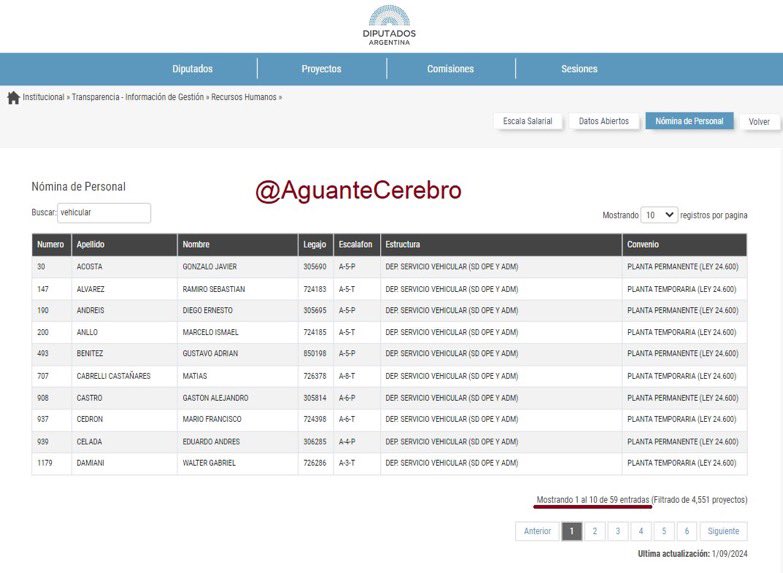Sort table by Convenio column
This screenshot has height=573, width=783.
[685, 244]
